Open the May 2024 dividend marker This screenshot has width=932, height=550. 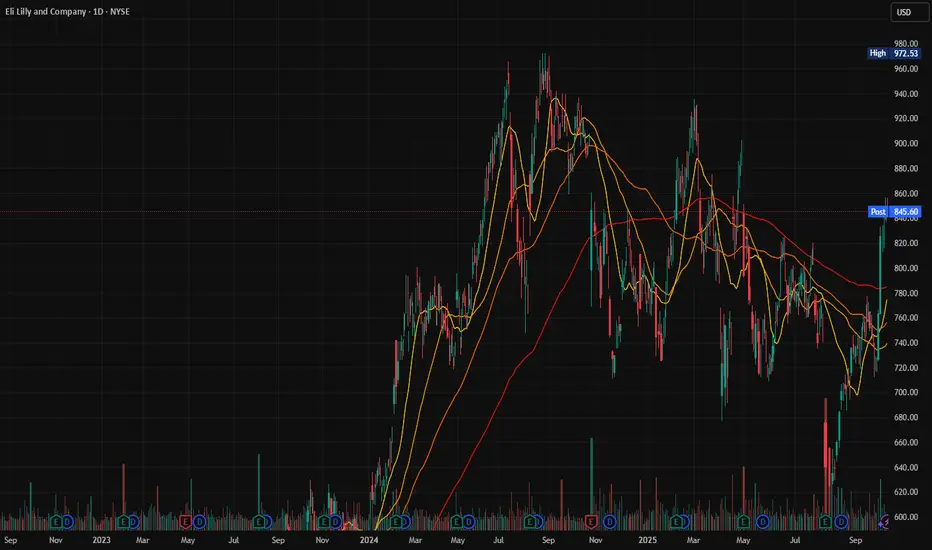pos(469,522)
